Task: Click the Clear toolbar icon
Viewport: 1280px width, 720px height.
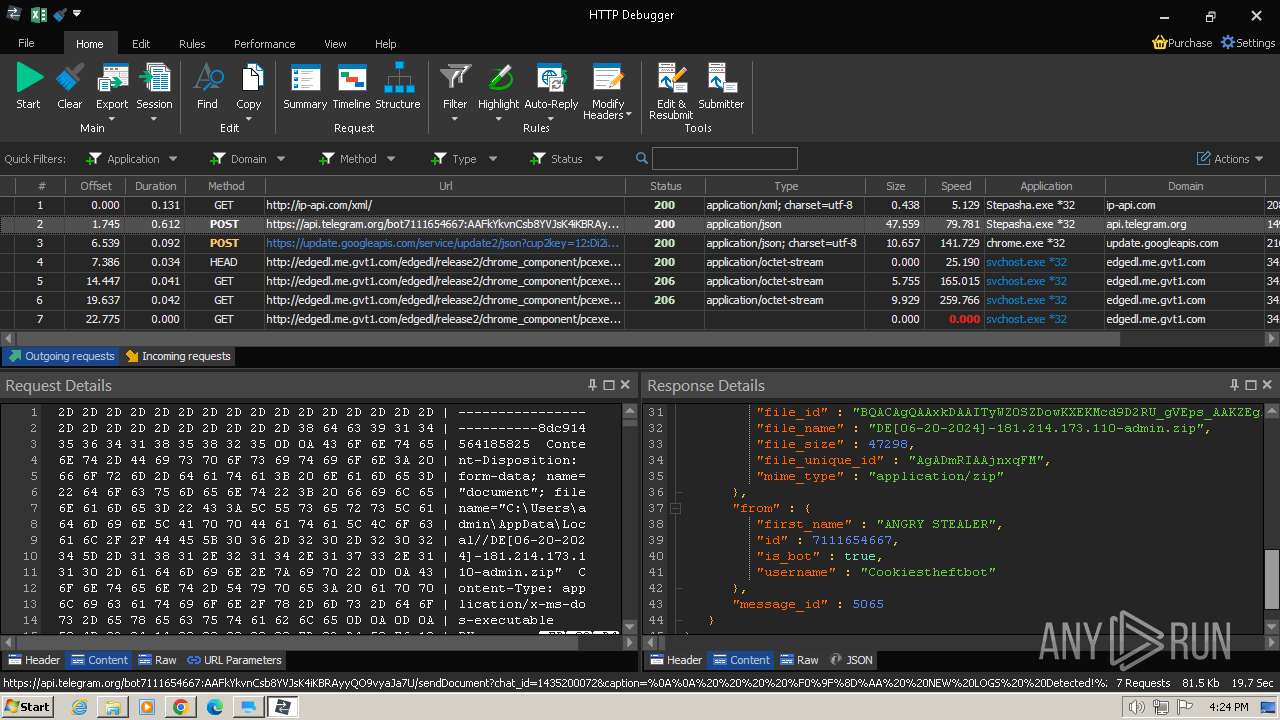Action: (x=70, y=78)
